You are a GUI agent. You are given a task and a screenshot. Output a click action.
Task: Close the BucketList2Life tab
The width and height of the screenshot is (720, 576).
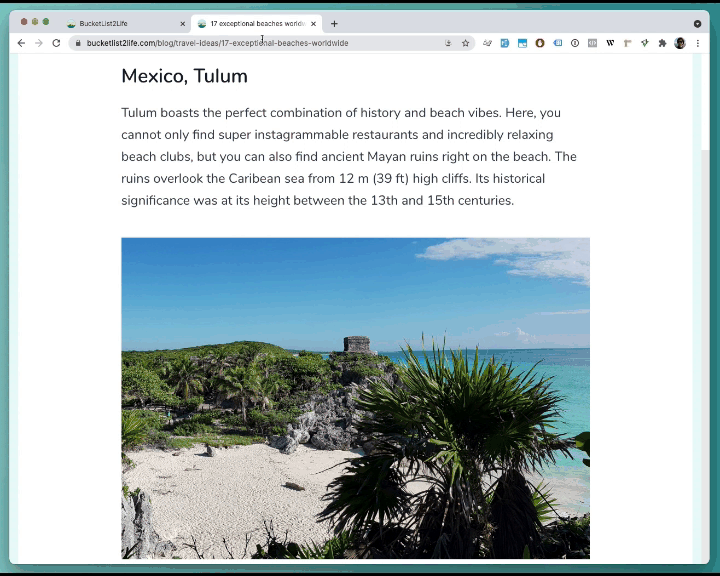pyautogui.click(x=182, y=23)
